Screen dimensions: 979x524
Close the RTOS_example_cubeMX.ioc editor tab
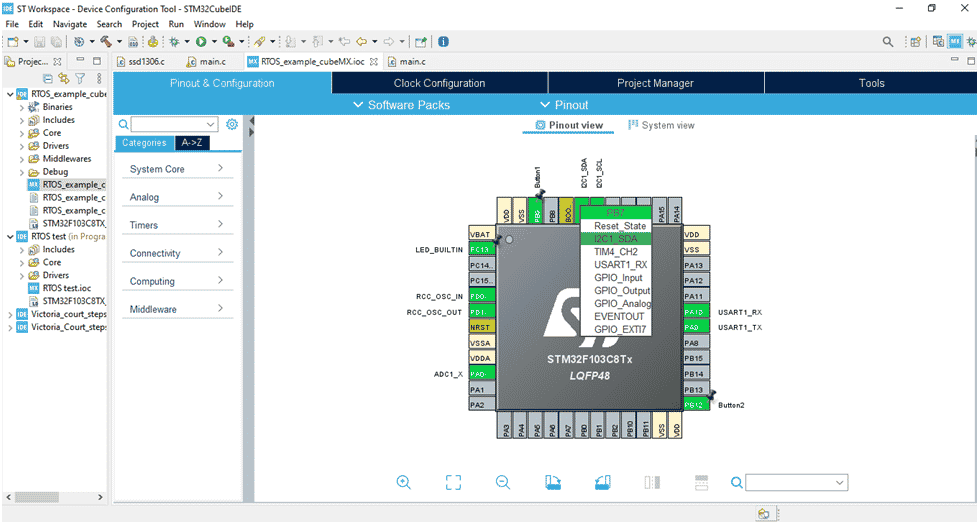373,61
